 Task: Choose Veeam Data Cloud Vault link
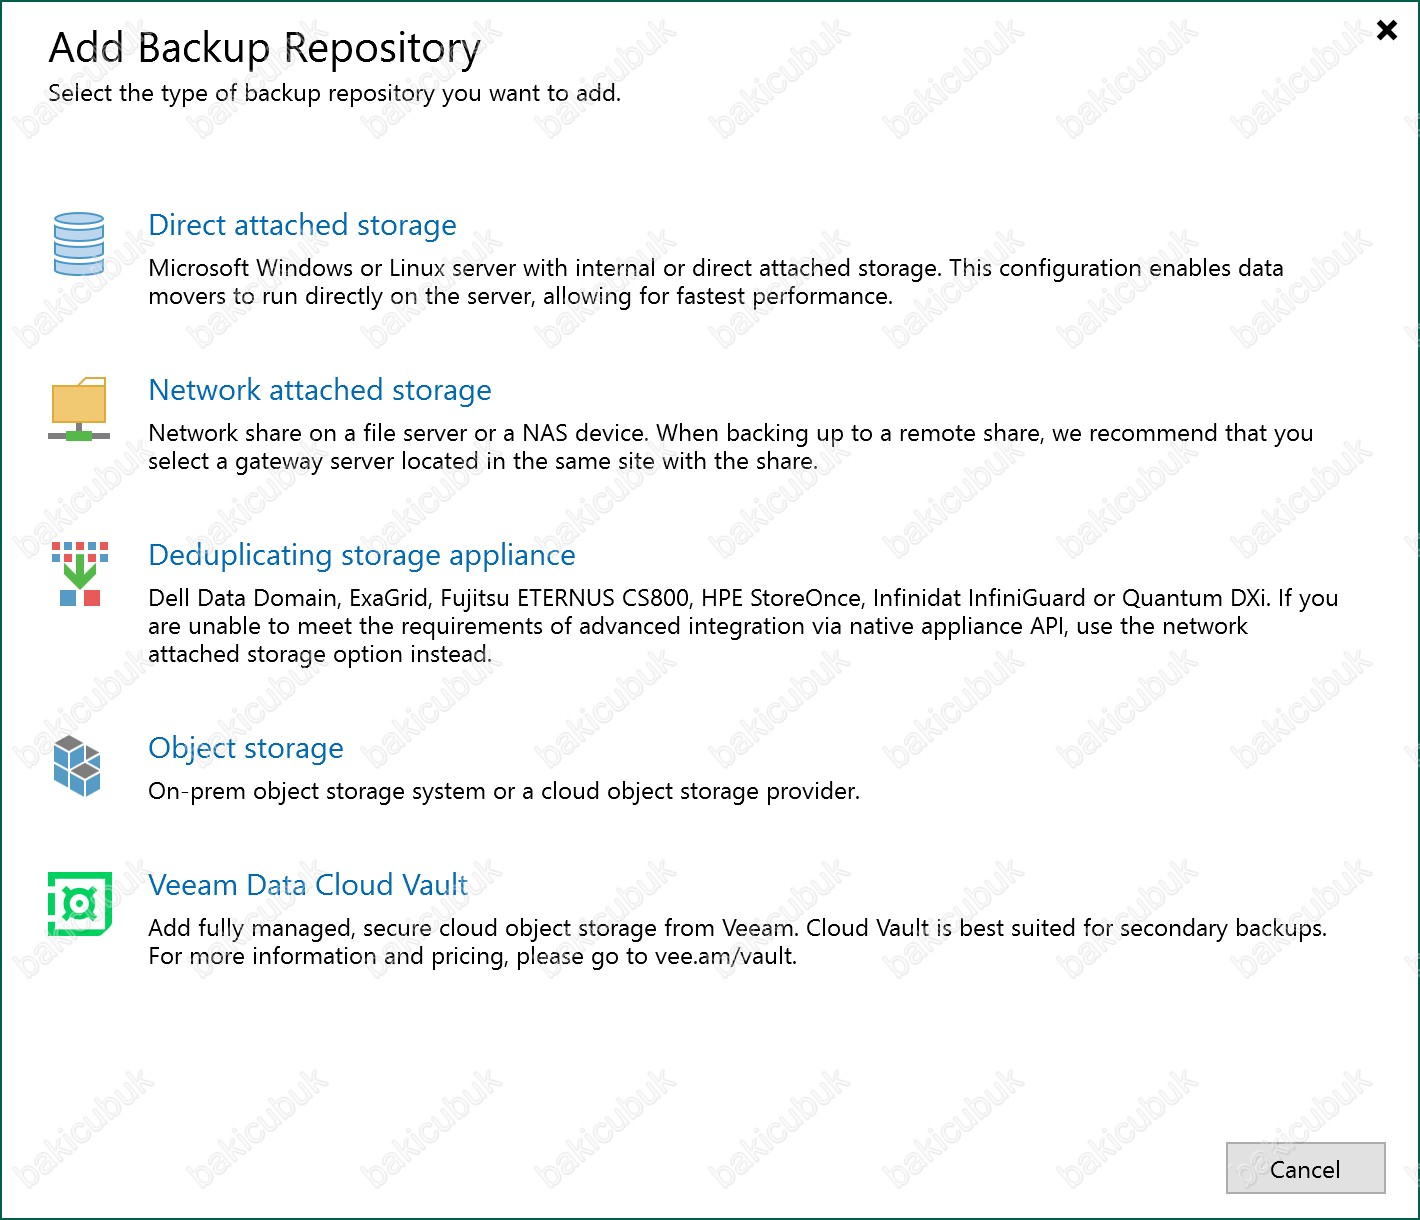tap(308, 885)
